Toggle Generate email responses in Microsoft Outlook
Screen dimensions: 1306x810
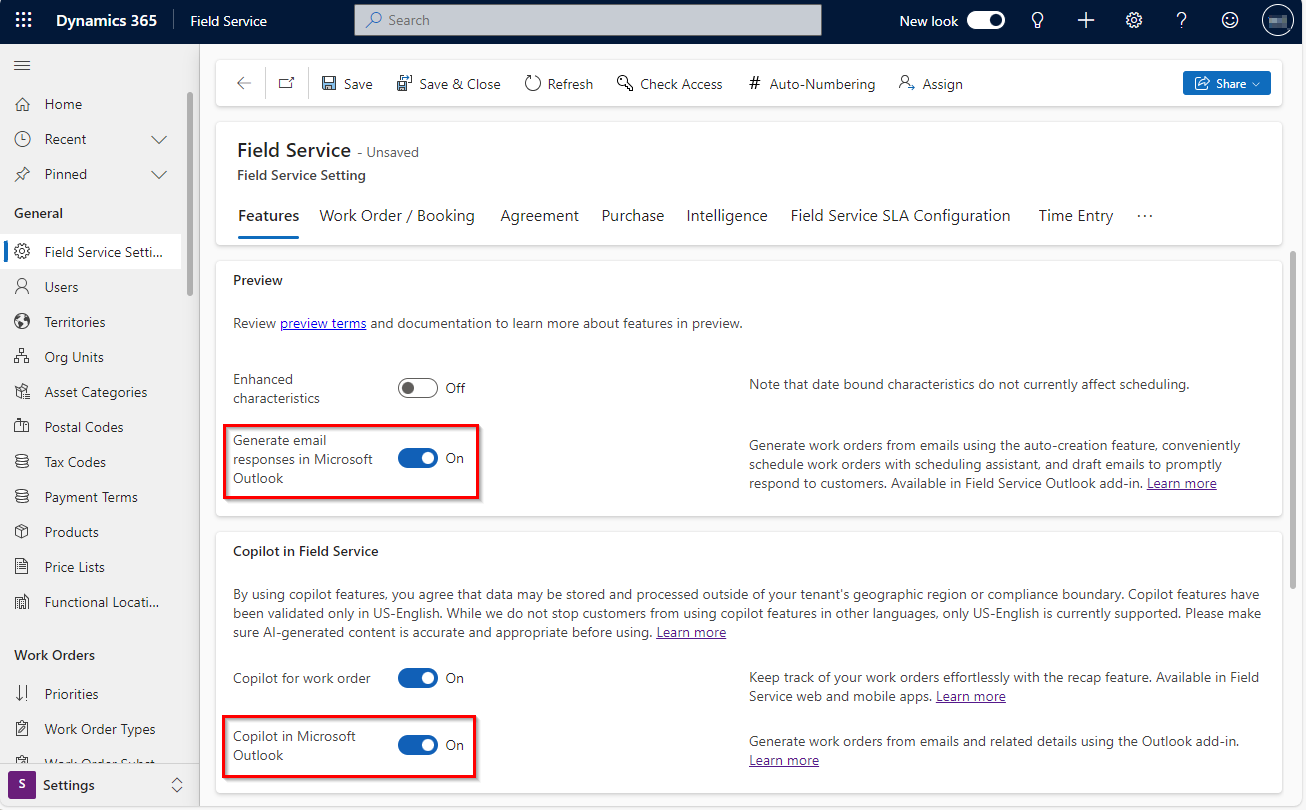pos(418,458)
